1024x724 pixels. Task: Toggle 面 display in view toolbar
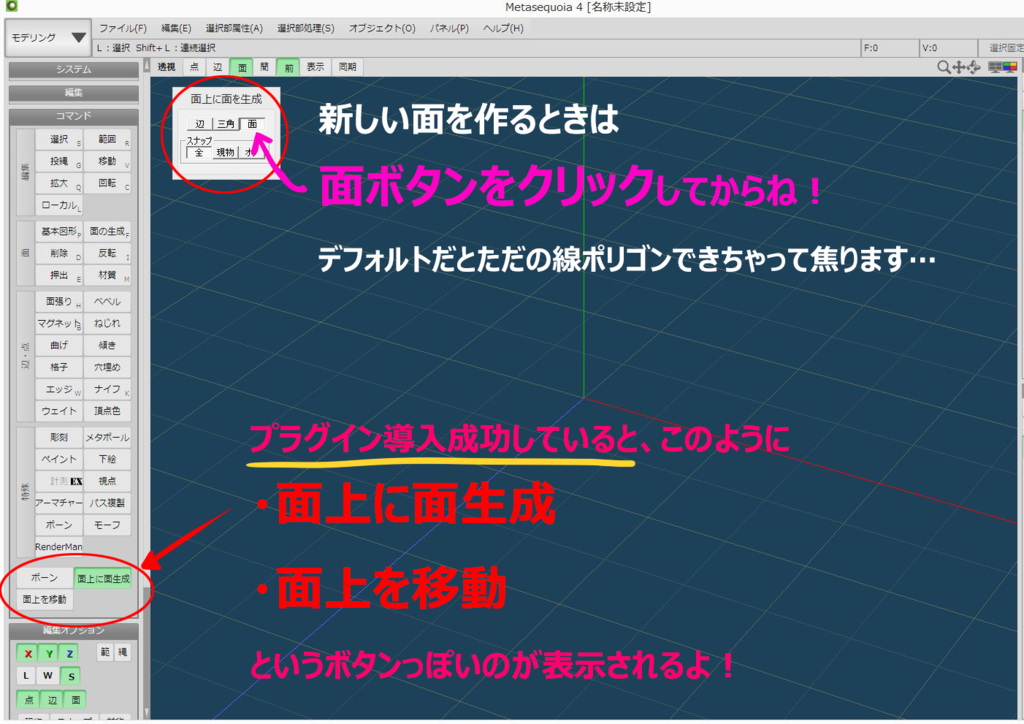point(242,67)
